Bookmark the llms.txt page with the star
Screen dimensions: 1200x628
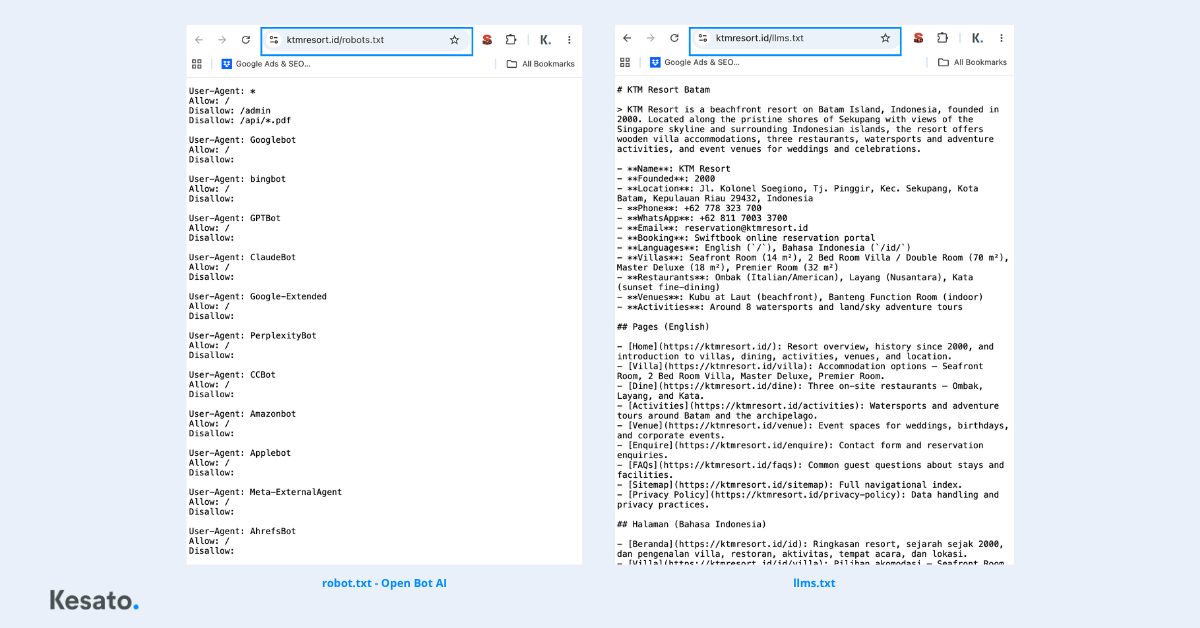point(885,38)
